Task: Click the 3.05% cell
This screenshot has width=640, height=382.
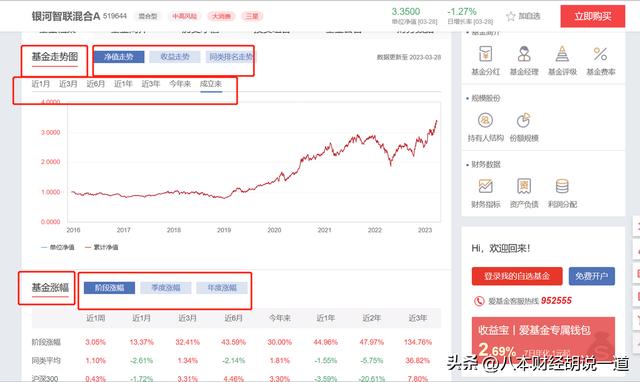Action: pyautogui.click(x=96, y=342)
